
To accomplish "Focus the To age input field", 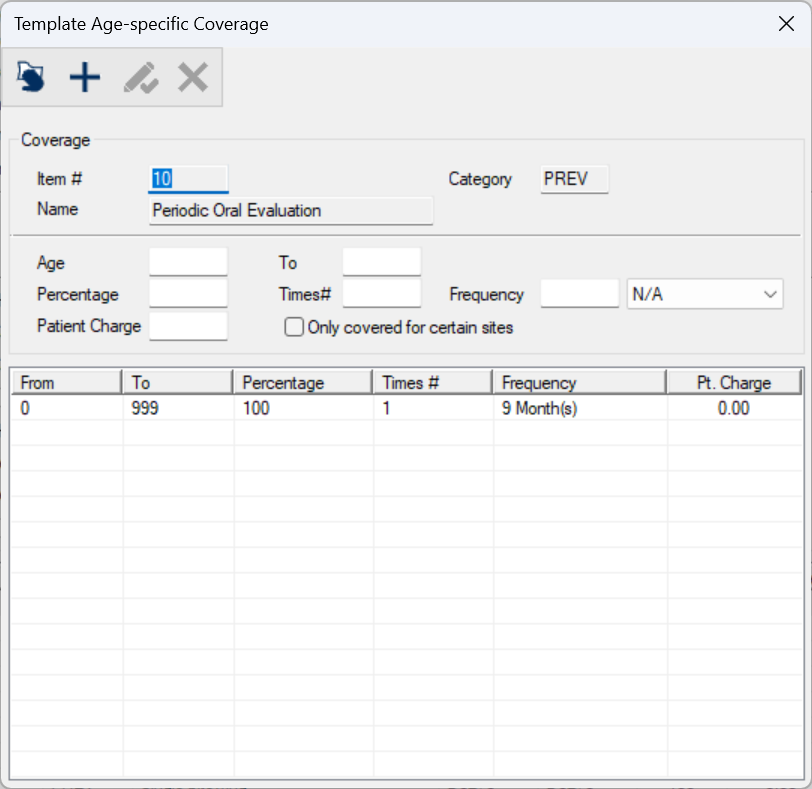I will (381, 263).
